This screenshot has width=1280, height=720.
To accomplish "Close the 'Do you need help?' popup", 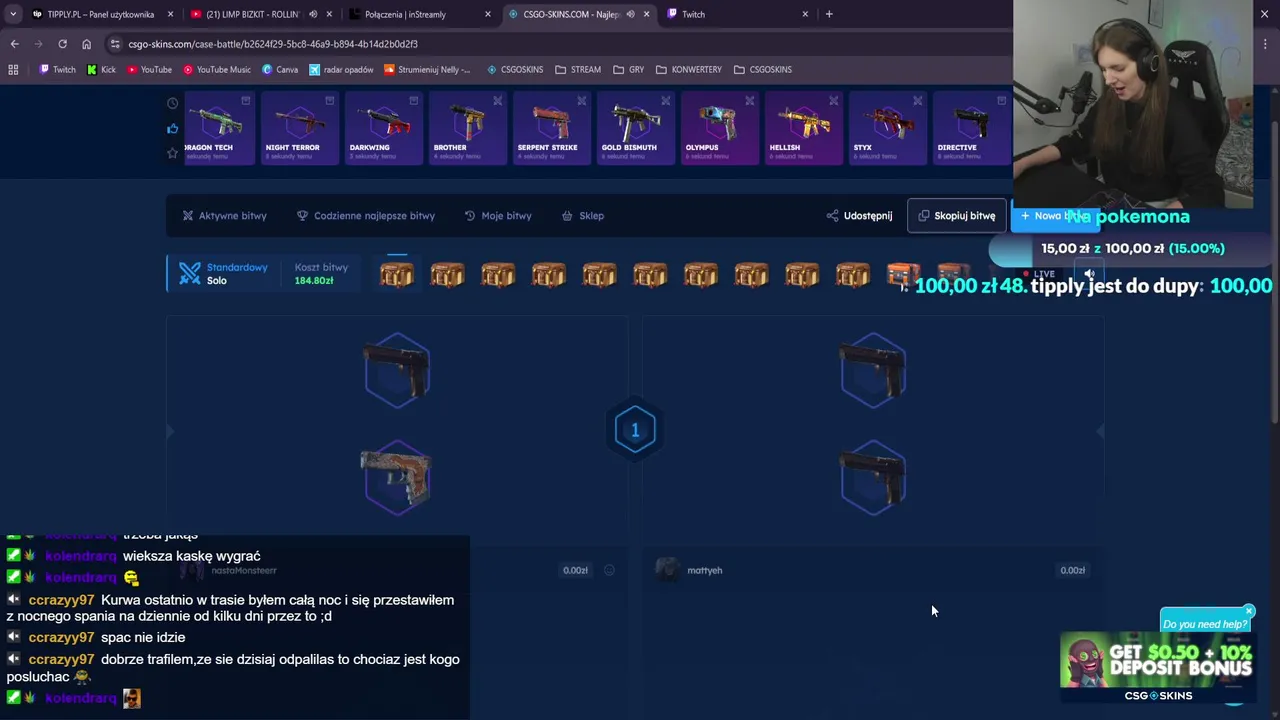I will pos(1248,611).
